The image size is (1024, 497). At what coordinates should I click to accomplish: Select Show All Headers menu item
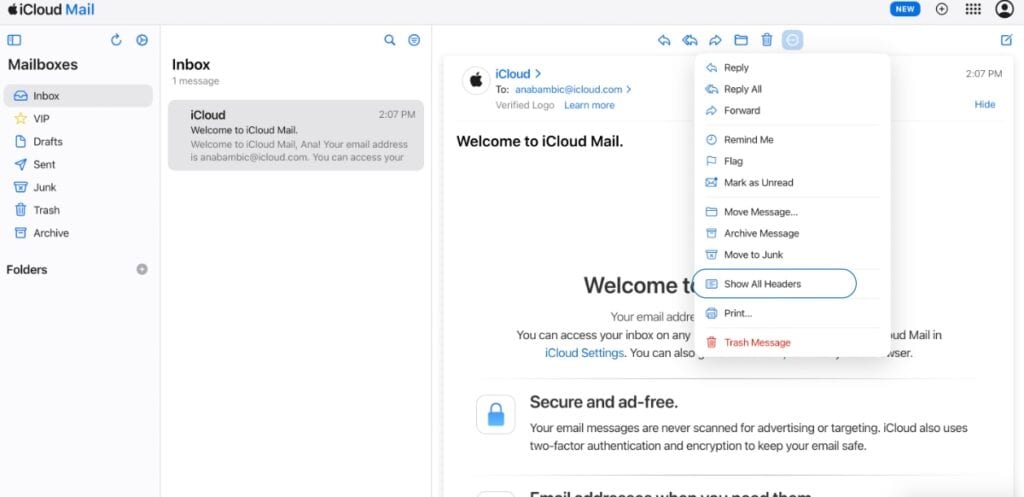click(792, 284)
